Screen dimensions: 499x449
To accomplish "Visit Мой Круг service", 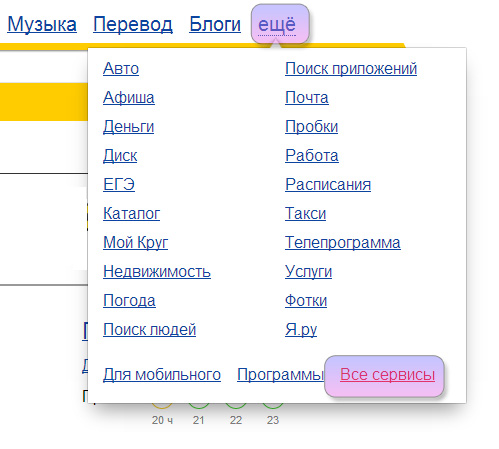I will pyautogui.click(x=135, y=242).
